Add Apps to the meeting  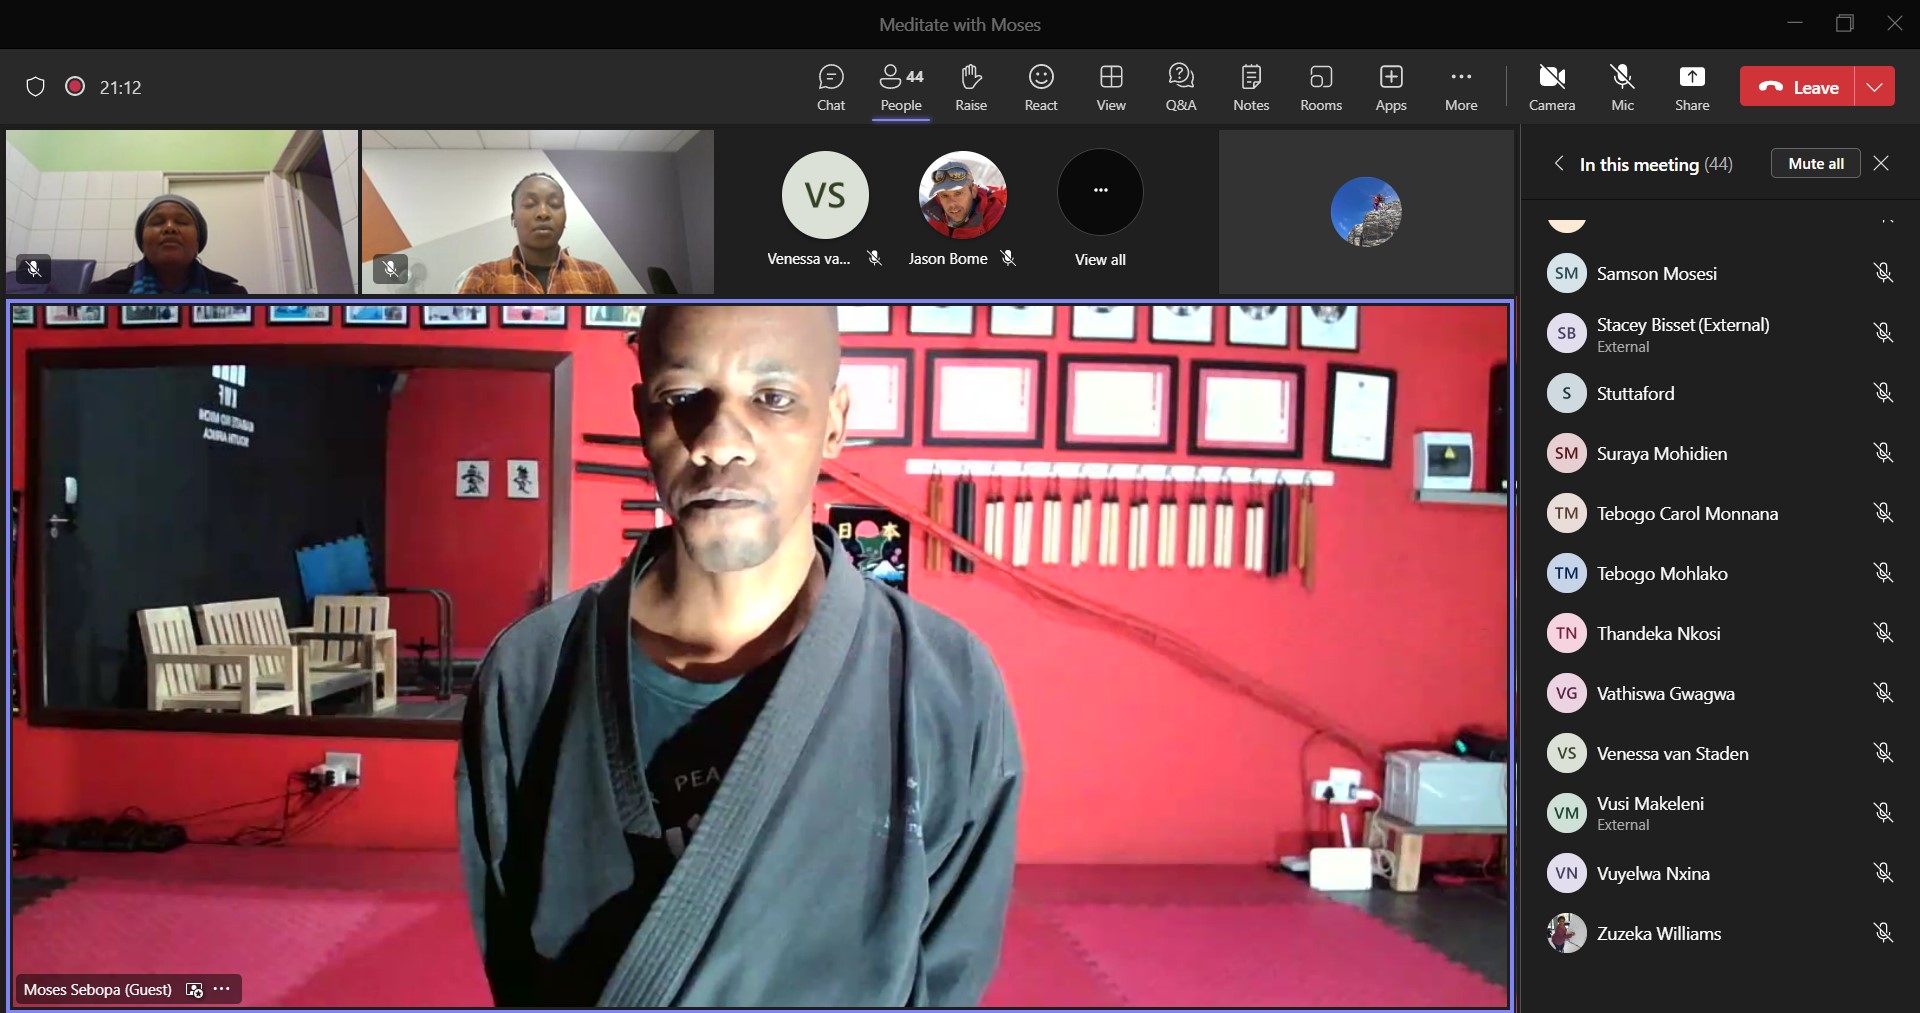pyautogui.click(x=1390, y=88)
